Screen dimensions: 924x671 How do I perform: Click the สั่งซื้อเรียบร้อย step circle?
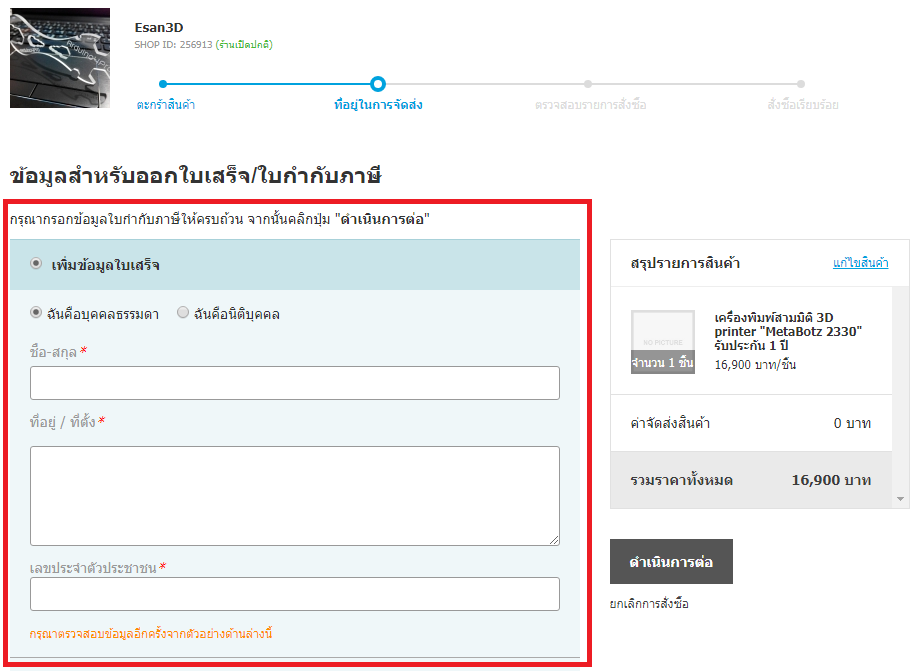point(801,84)
